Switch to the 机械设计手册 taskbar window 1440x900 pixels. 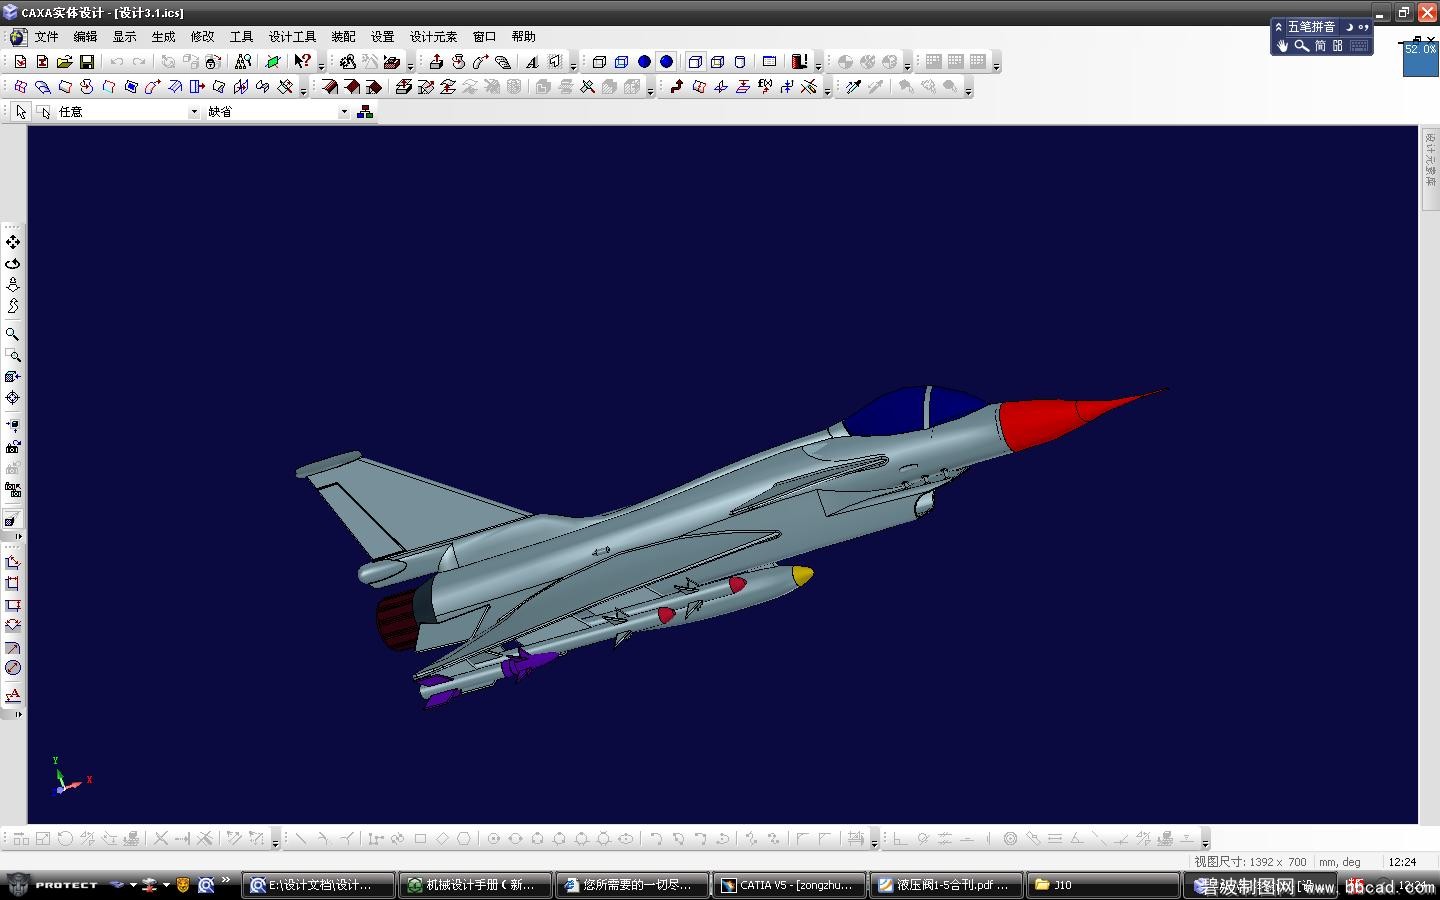pos(476,885)
